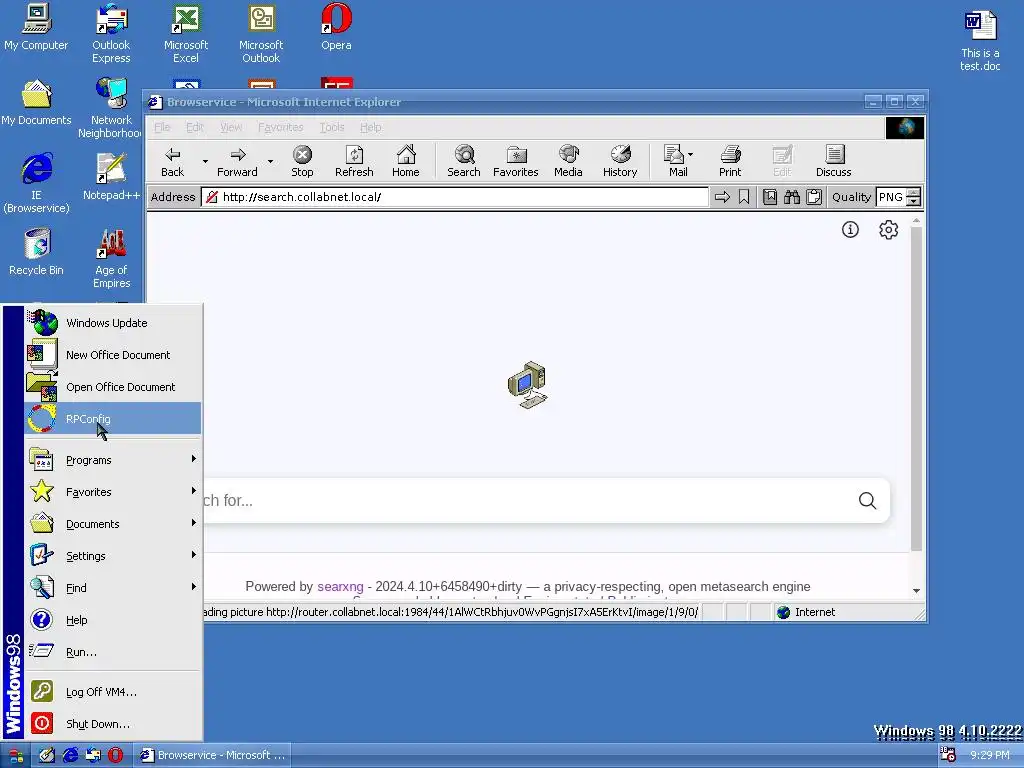Click the bookmark icon beside address bar

[744, 197]
